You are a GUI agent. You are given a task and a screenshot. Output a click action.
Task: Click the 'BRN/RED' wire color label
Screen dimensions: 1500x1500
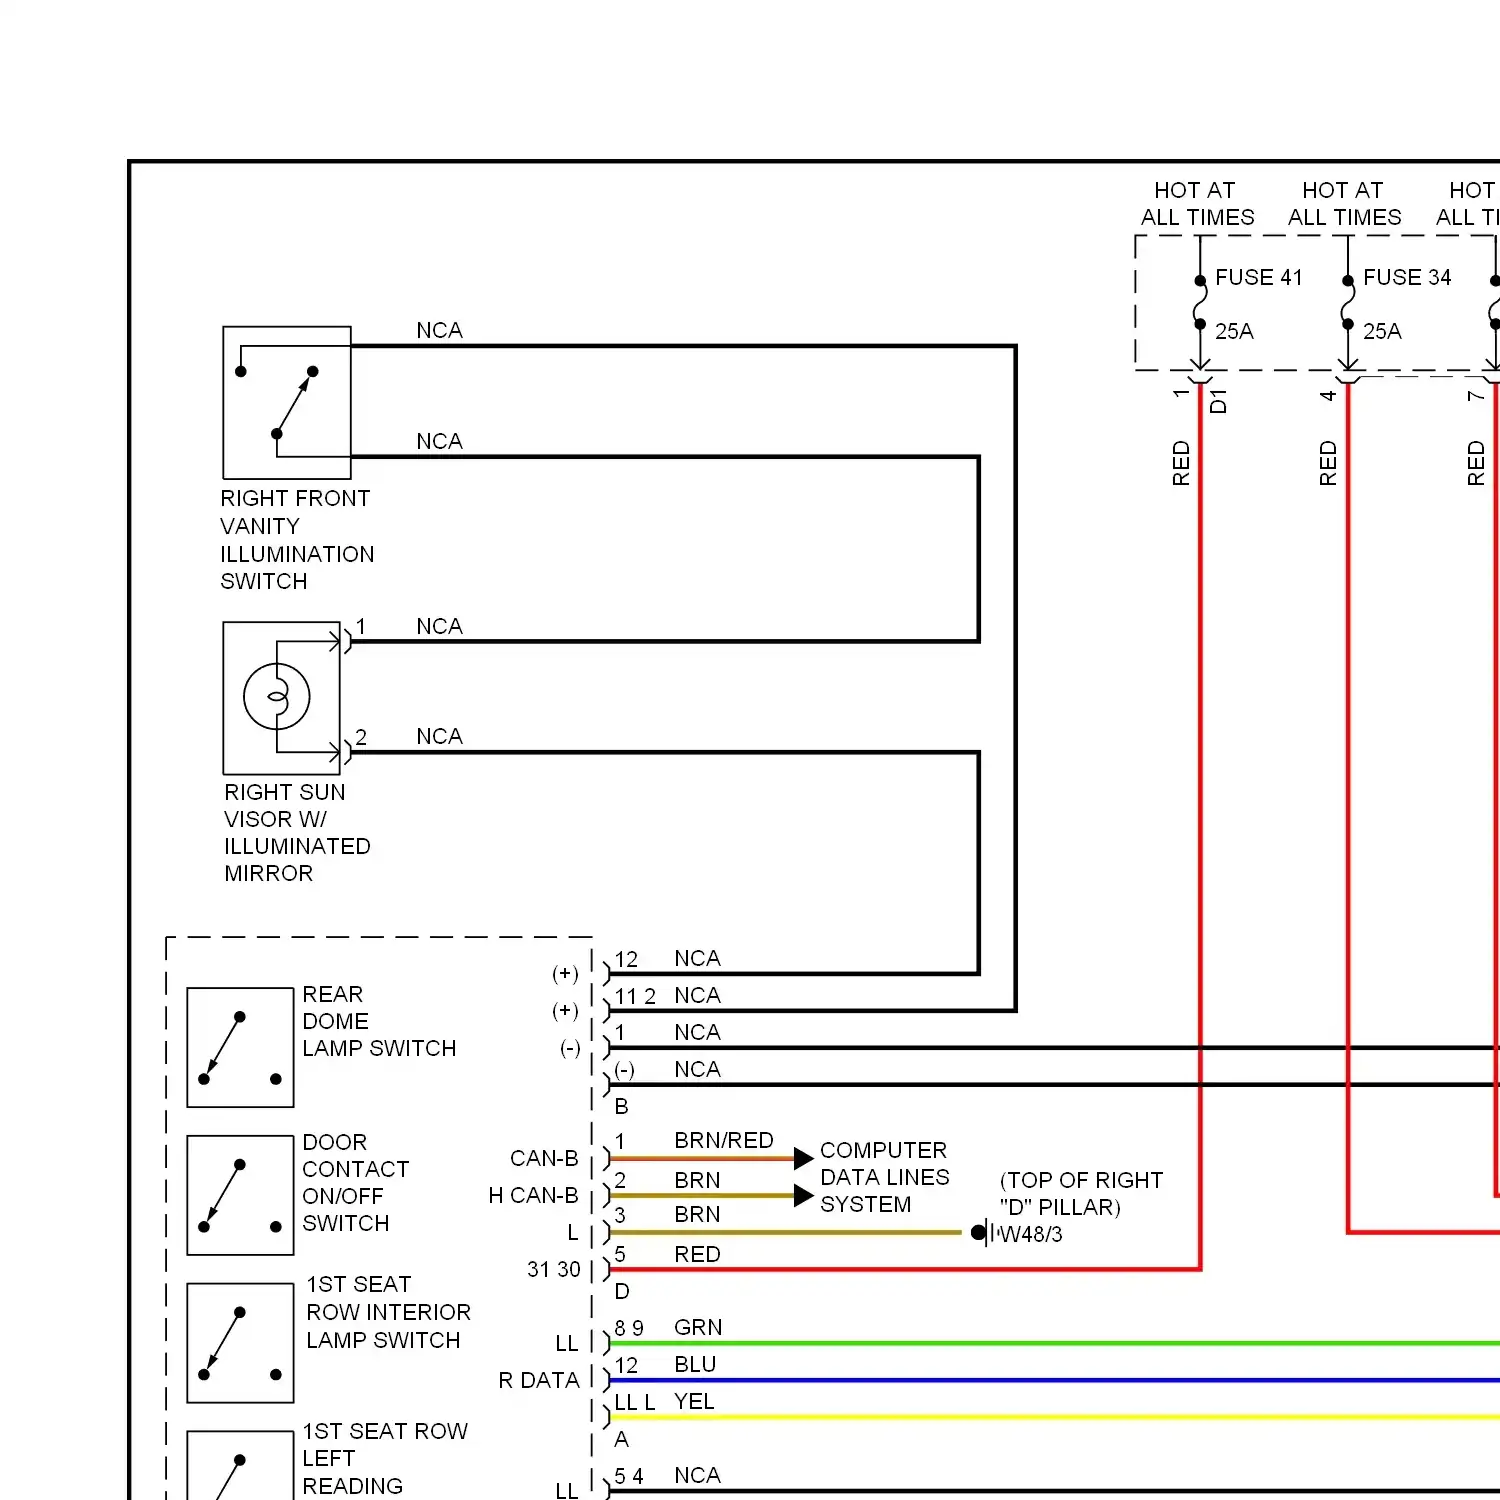pyautogui.click(x=724, y=1141)
